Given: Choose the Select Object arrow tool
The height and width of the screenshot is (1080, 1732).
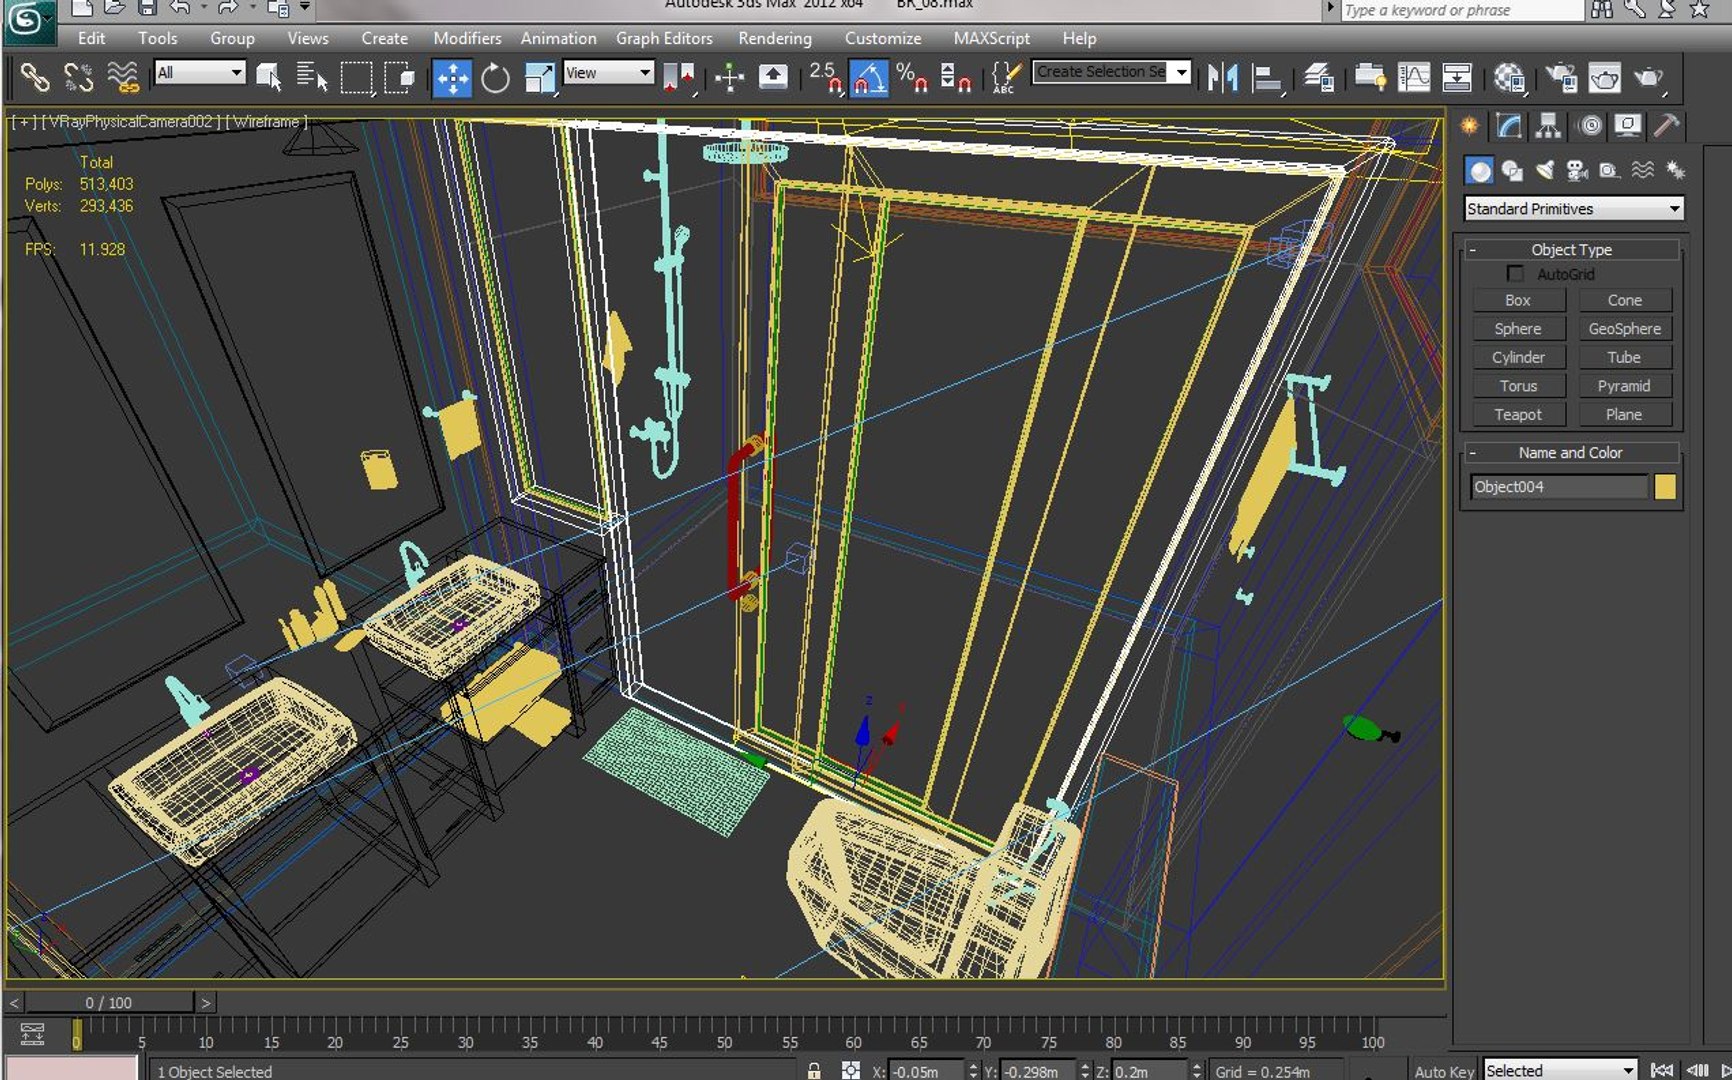Looking at the screenshot, I should 268,77.
